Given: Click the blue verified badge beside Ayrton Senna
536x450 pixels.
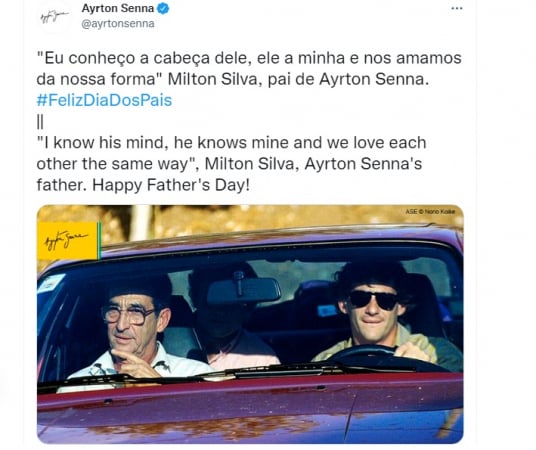Looking at the screenshot, I should click(x=163, y=9).
